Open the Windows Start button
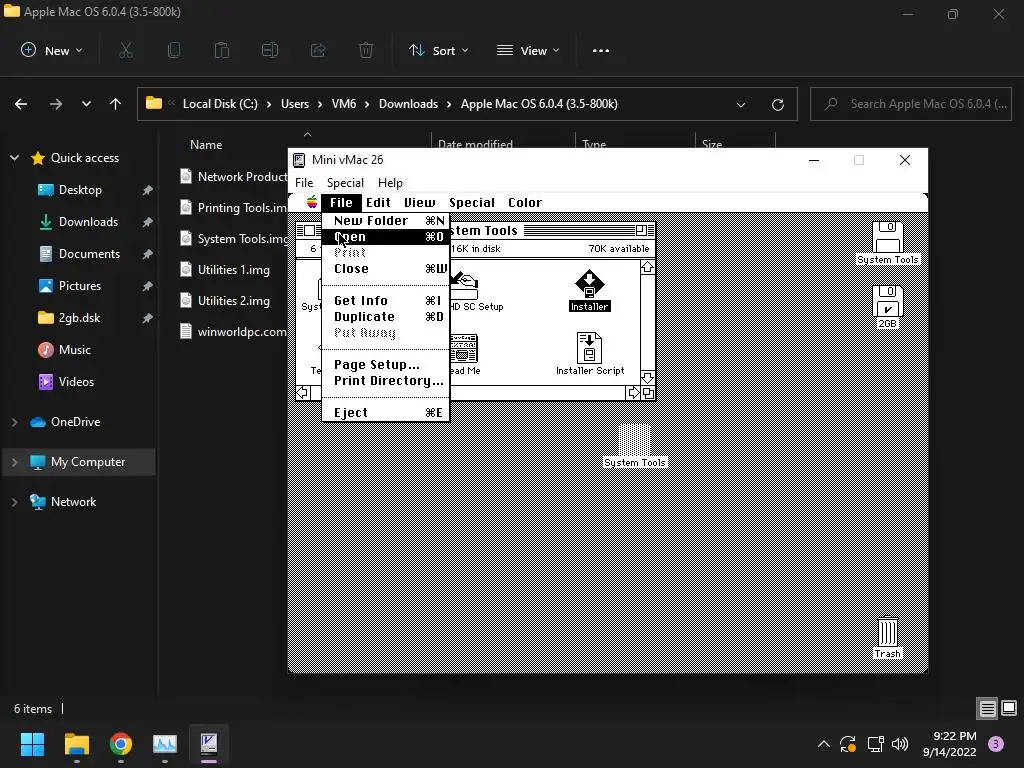Viewport: 1024px width, 768px height. (32, 744)
